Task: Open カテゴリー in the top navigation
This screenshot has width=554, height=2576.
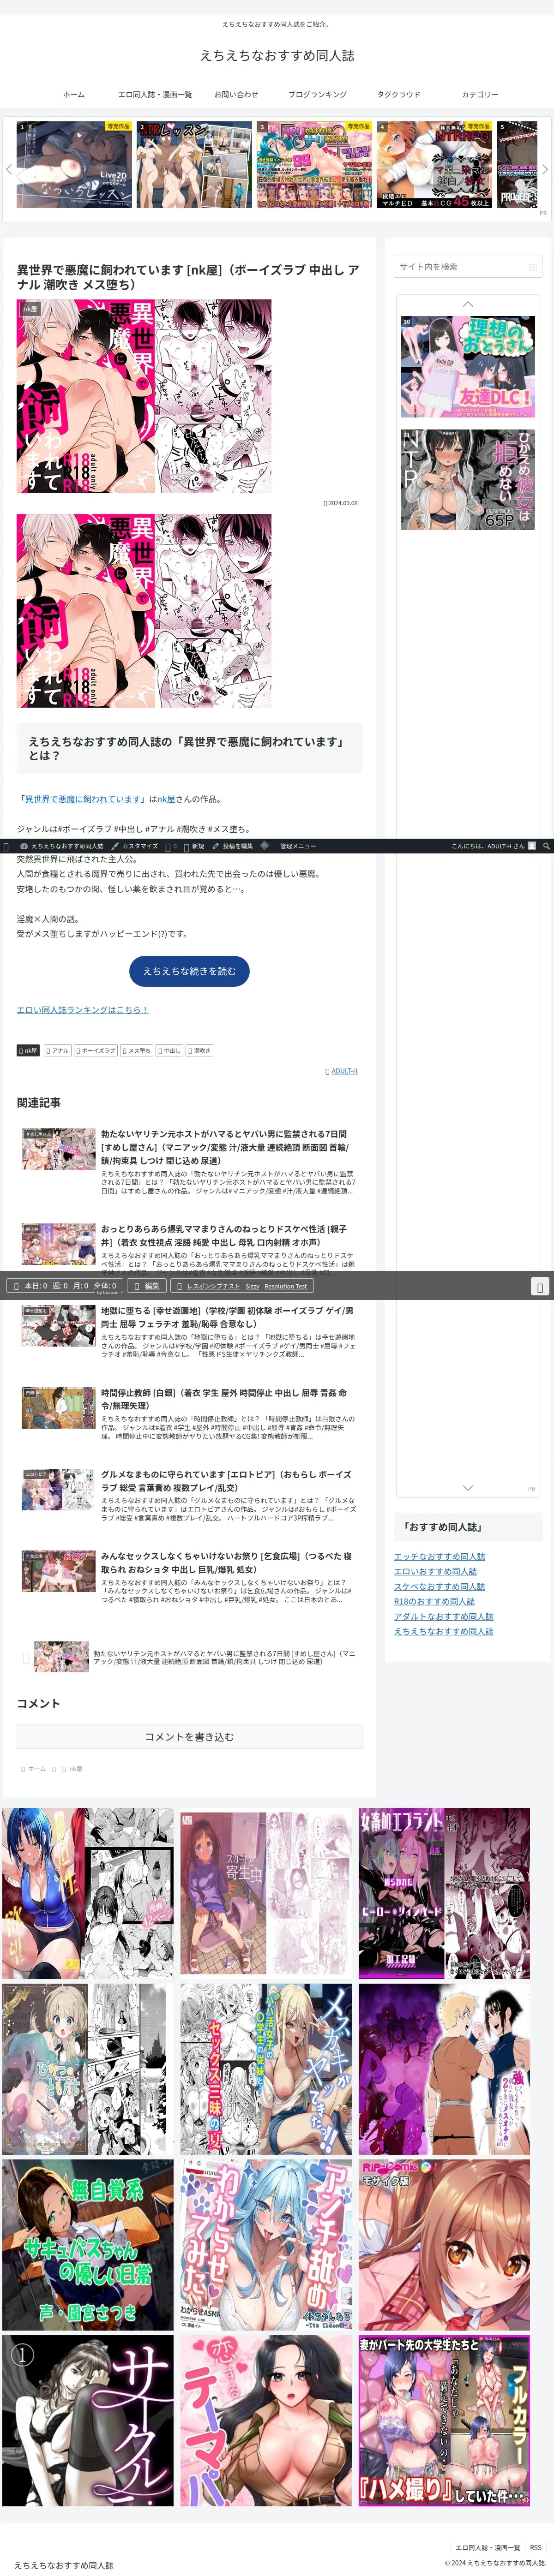Action: click(480, 94)
